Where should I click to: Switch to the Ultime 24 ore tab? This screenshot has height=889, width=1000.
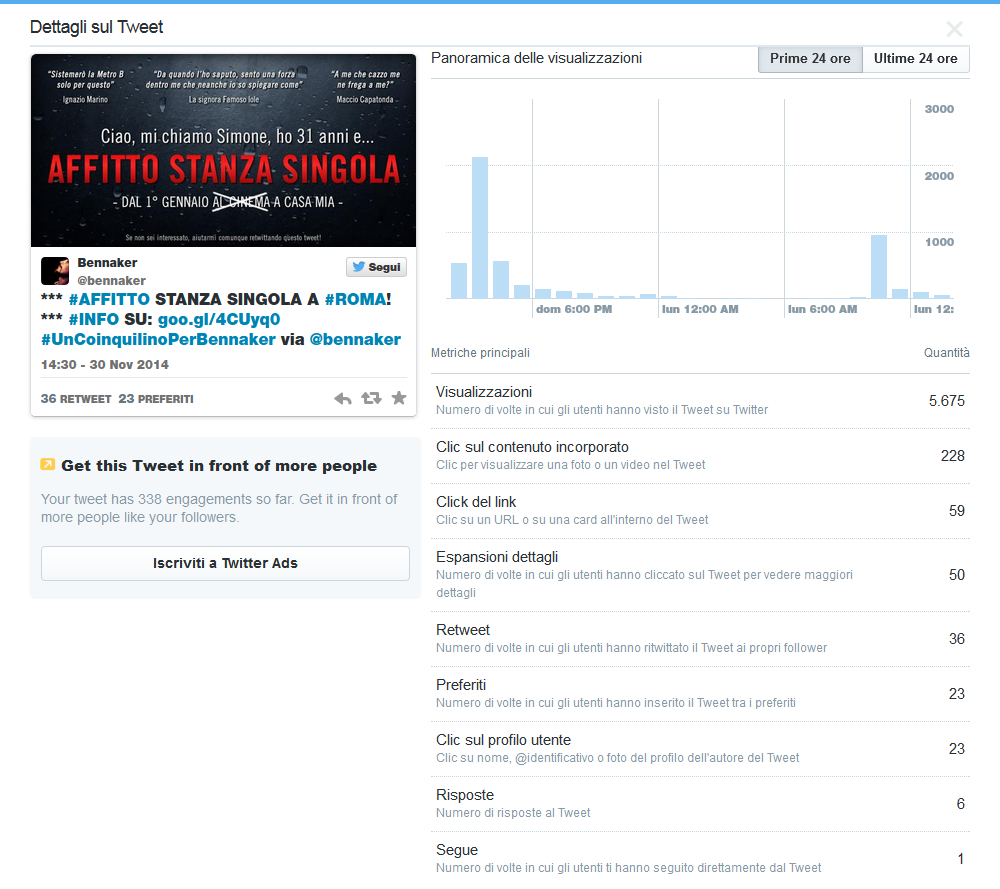[915, 58]
